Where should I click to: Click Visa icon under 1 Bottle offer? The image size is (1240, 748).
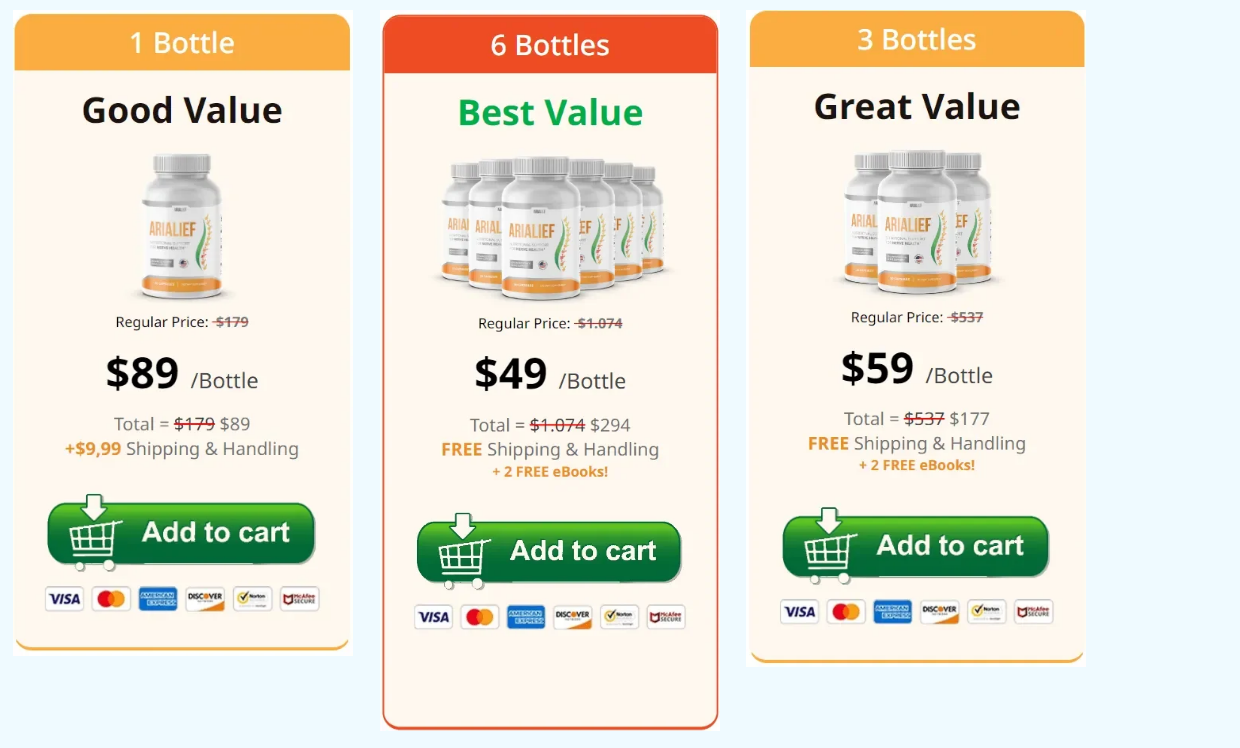[64, 599]
